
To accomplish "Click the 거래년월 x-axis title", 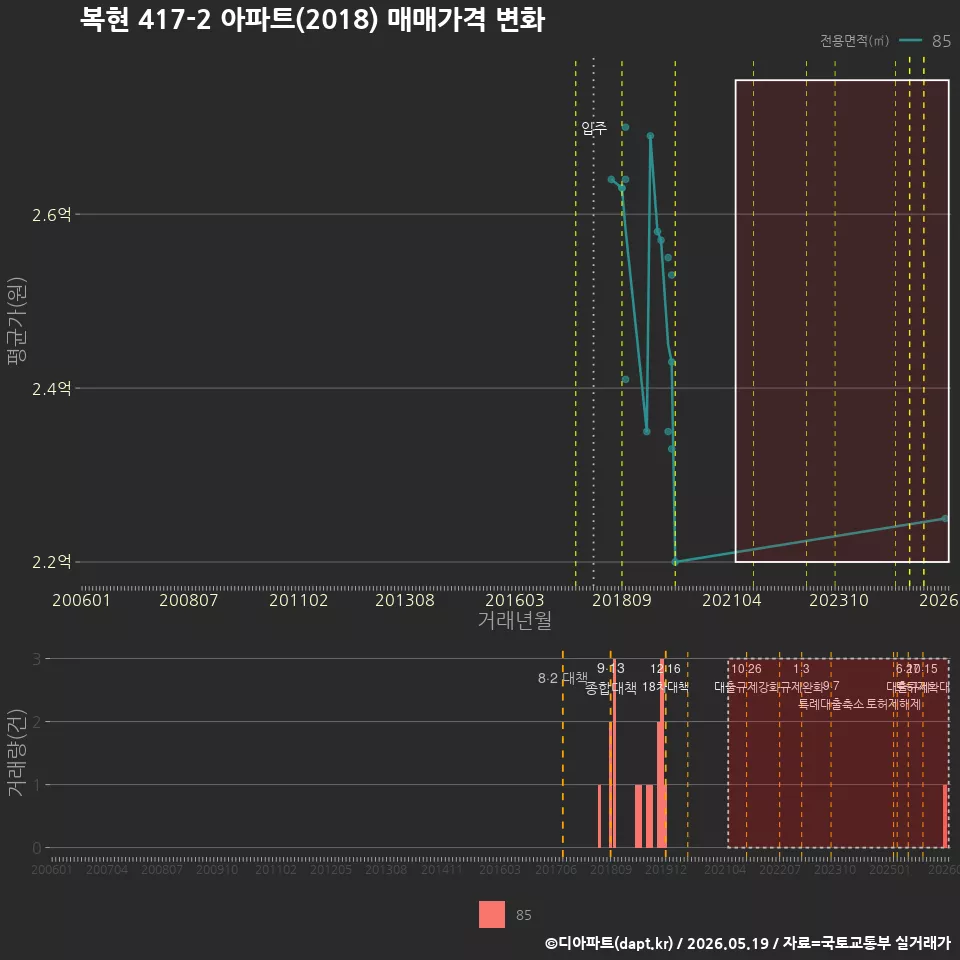I will coord(514,620).
